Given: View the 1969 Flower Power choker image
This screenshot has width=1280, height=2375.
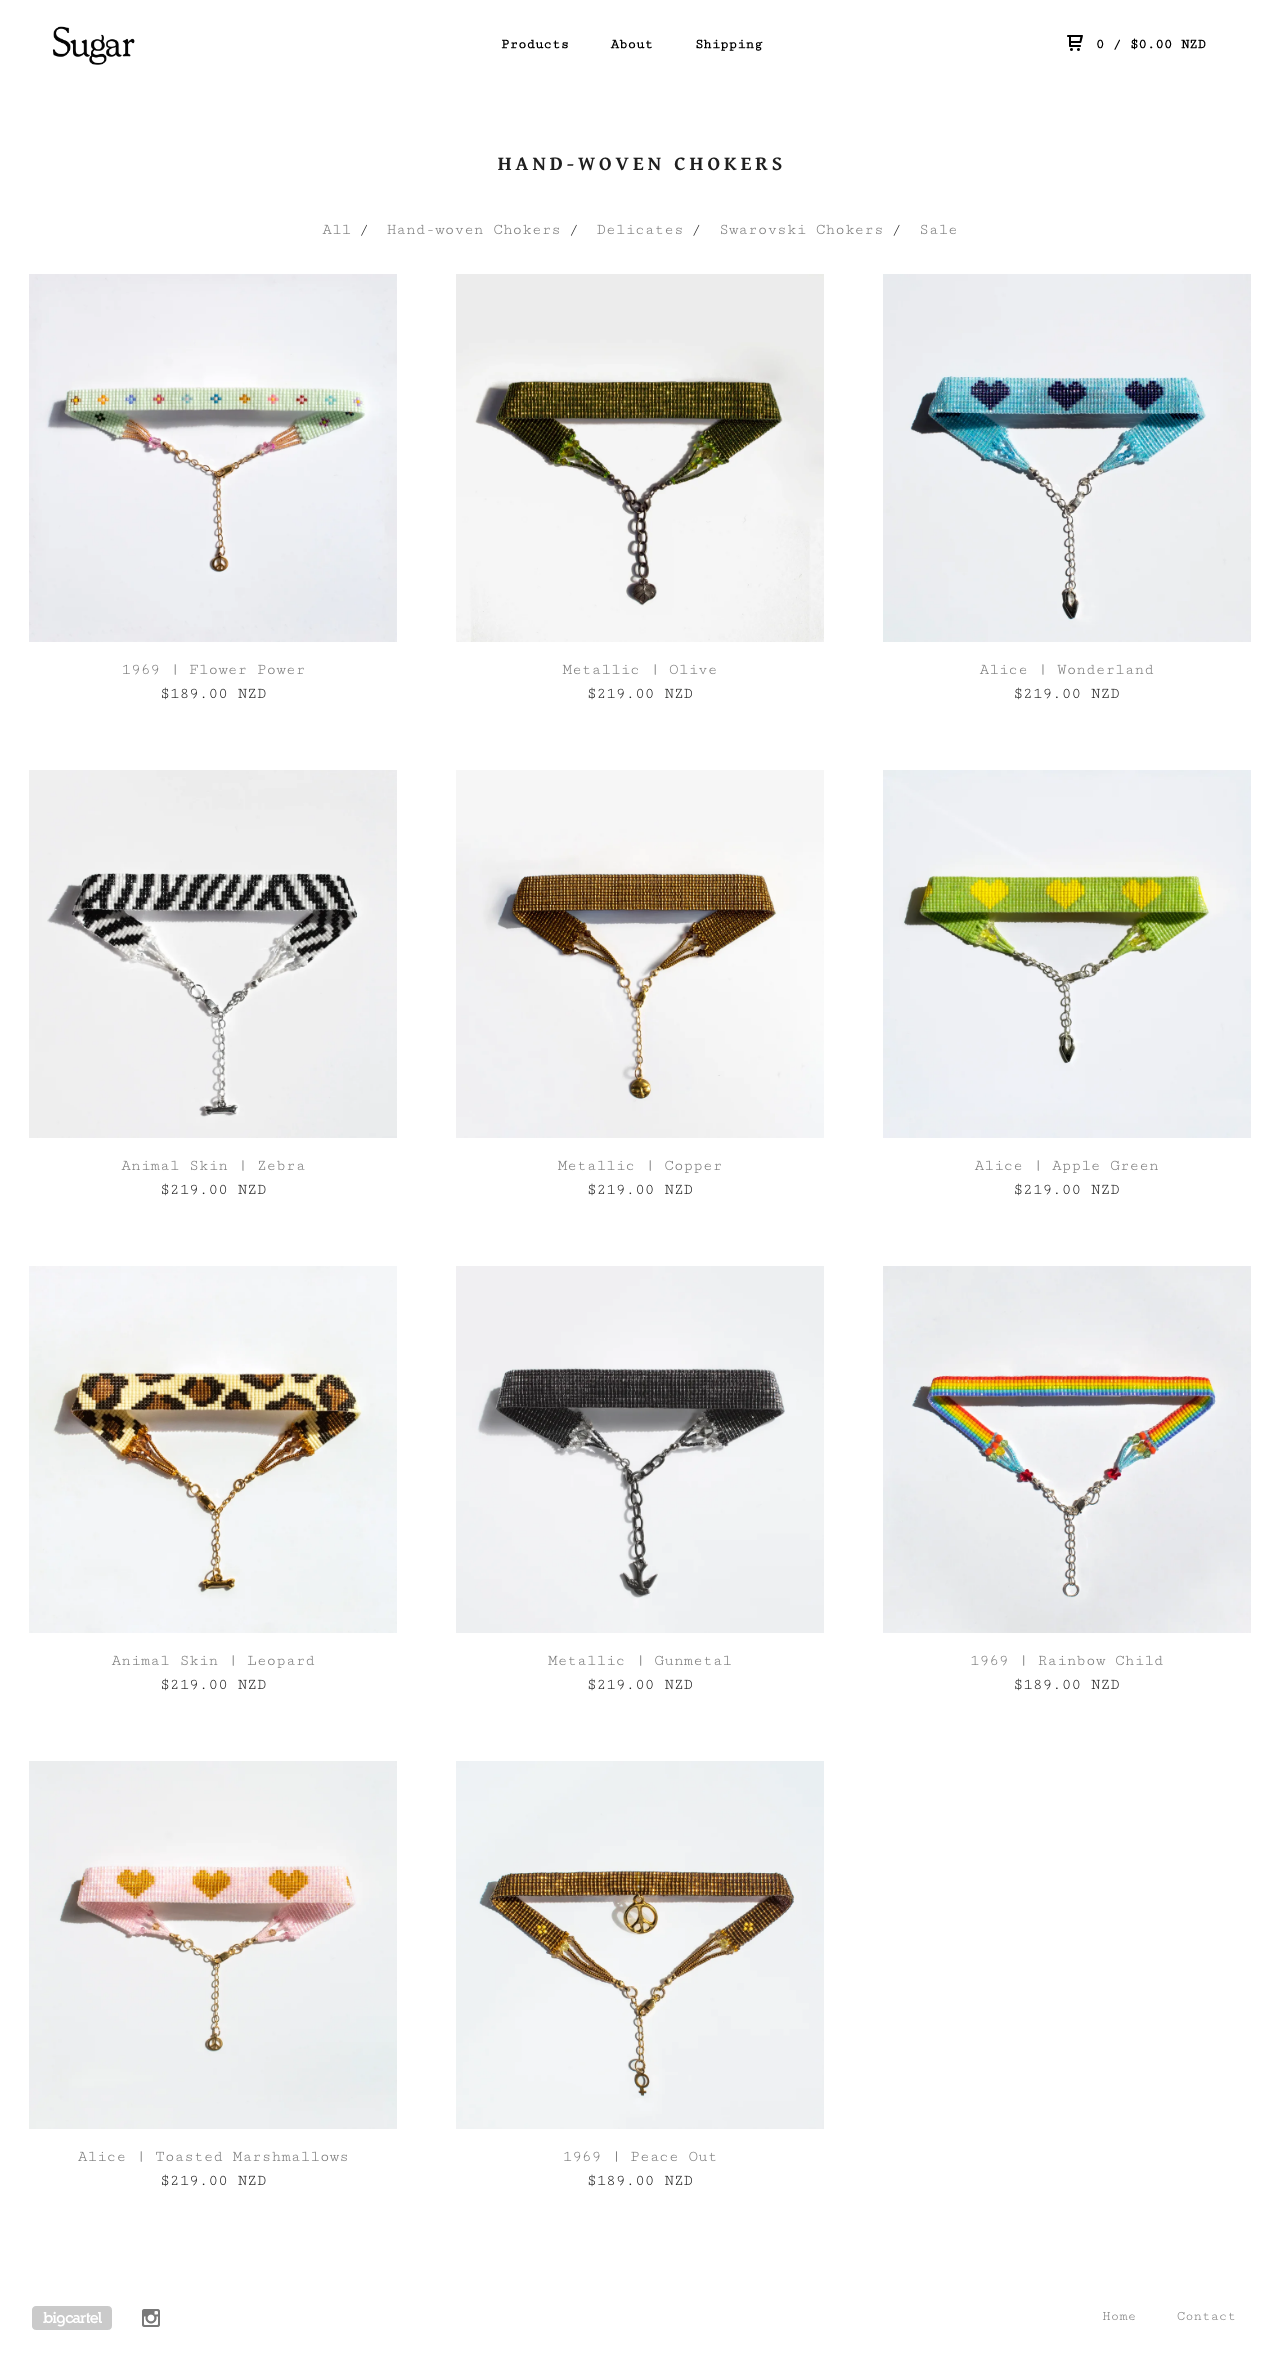Looking at the screenshot, I should coord(213,458).
